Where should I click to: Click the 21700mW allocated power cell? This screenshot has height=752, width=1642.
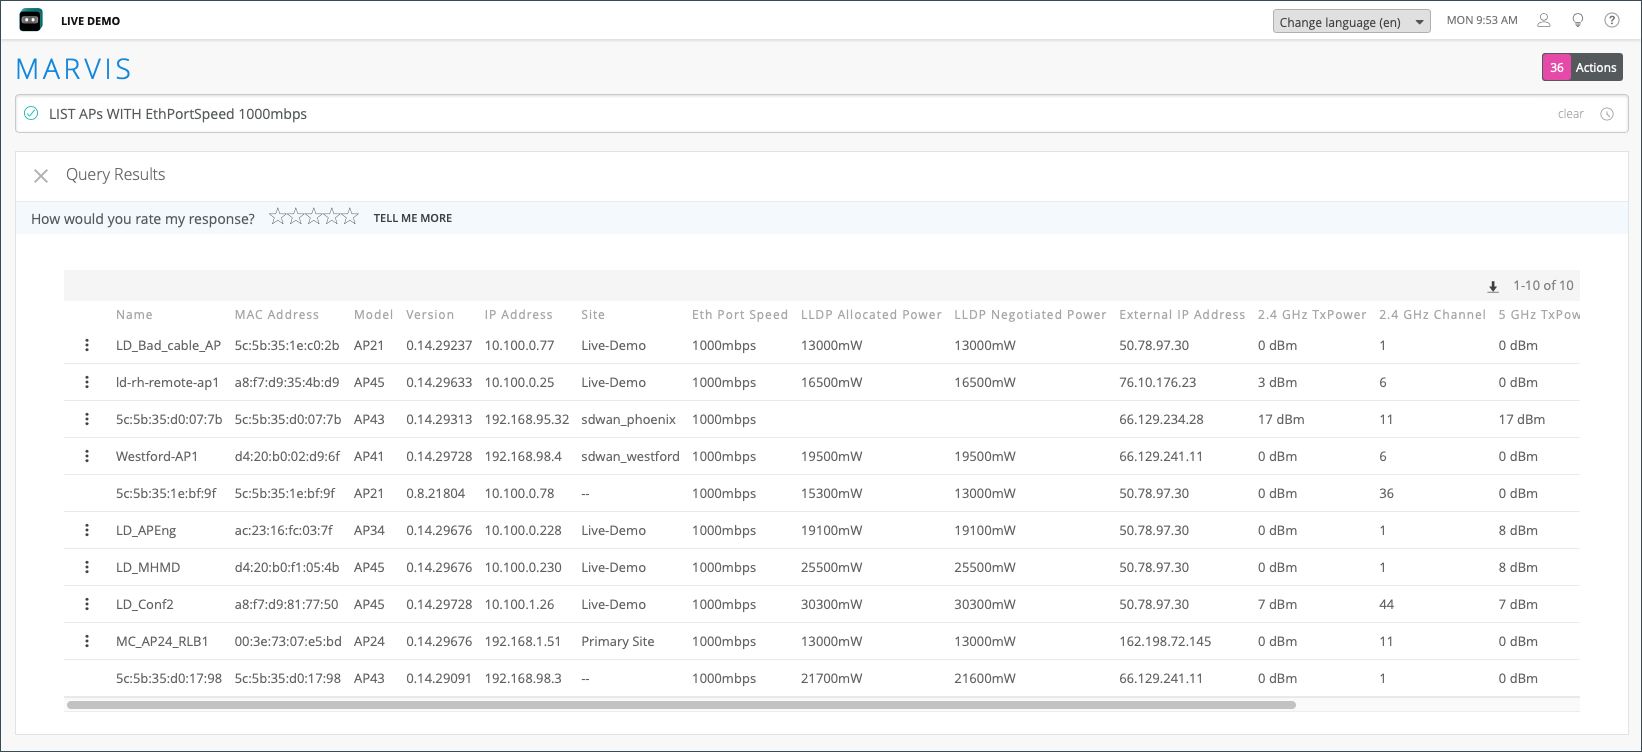(831, 678)
